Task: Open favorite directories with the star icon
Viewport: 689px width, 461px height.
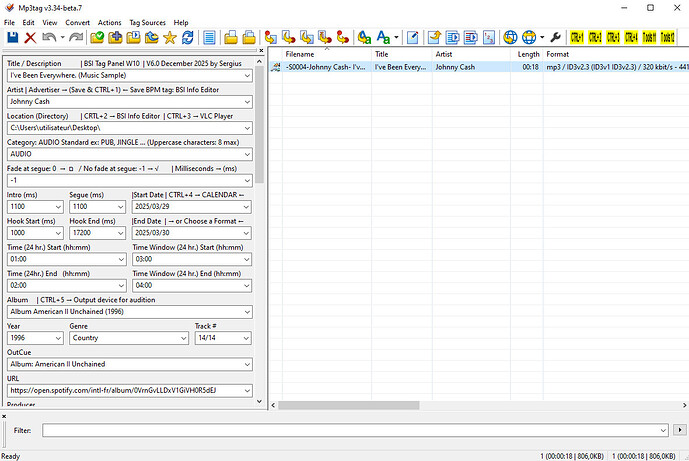Action: pyautogui.click(x=170, y=38)
